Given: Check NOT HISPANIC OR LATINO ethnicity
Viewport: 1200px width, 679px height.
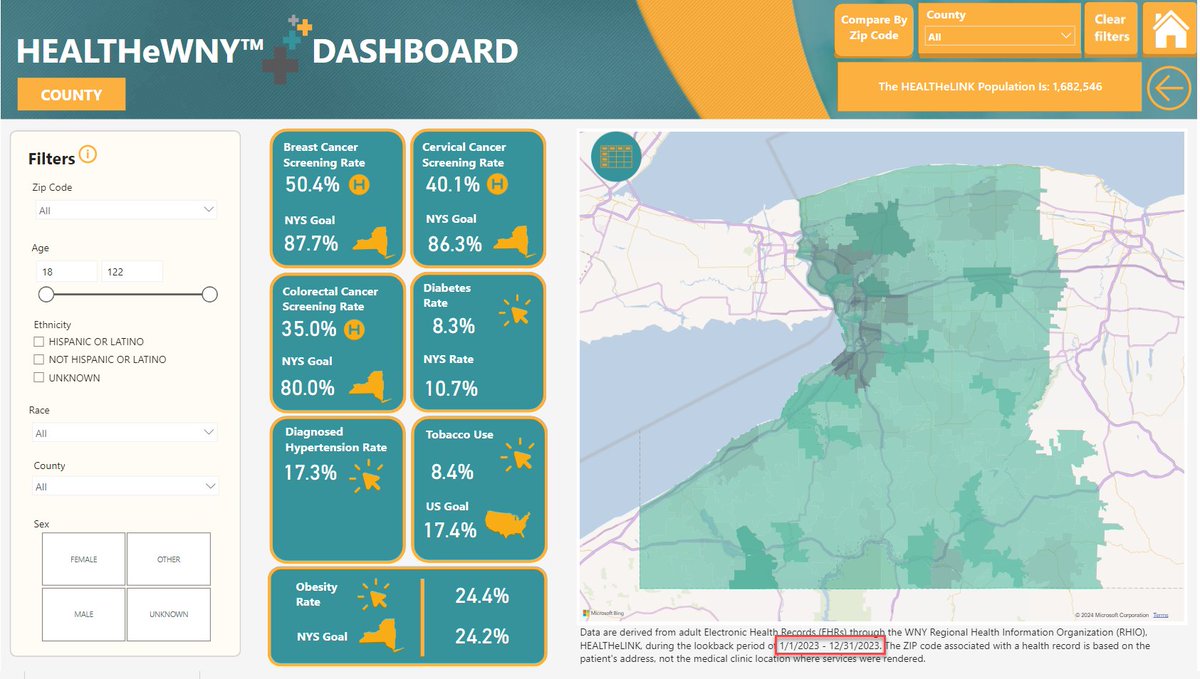Looking at the screenshot, I should (x=39, y=359).
